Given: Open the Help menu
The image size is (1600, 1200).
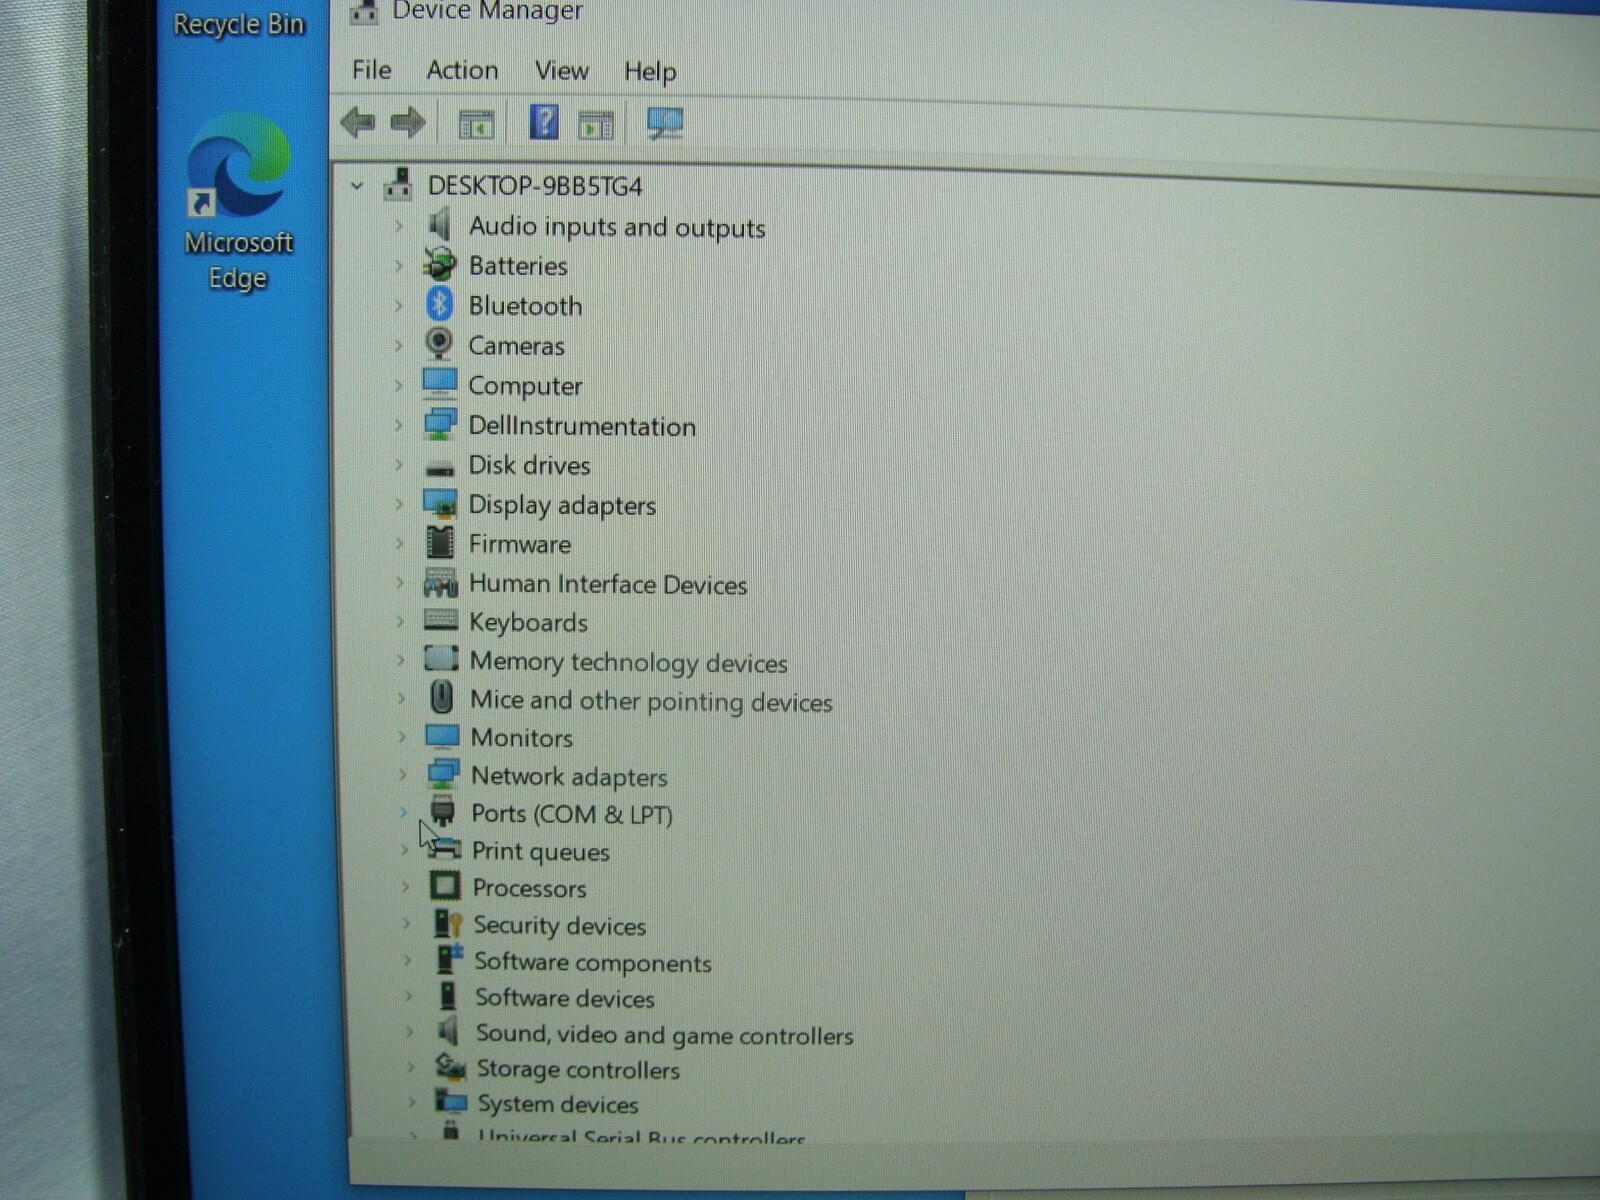Looking at the screenshot, I should point(650,72).
